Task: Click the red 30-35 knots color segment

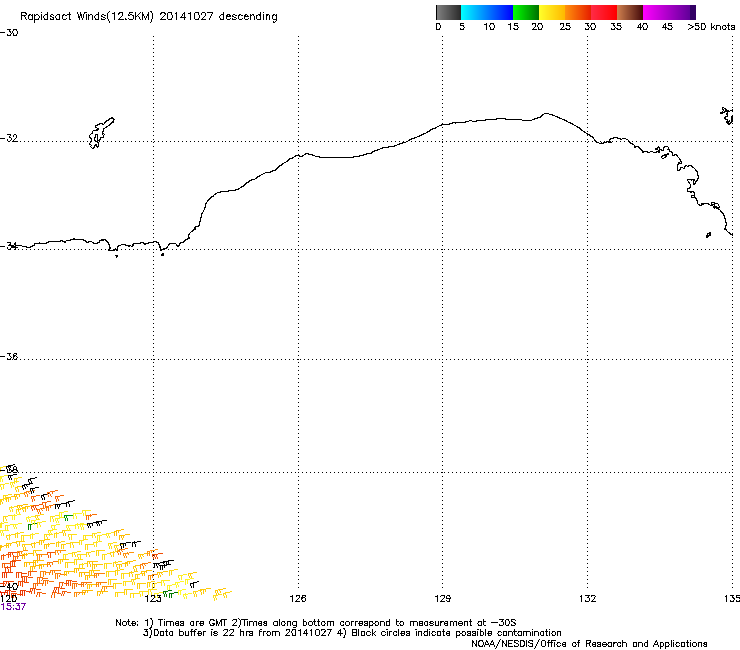Action: click(604, 12)
